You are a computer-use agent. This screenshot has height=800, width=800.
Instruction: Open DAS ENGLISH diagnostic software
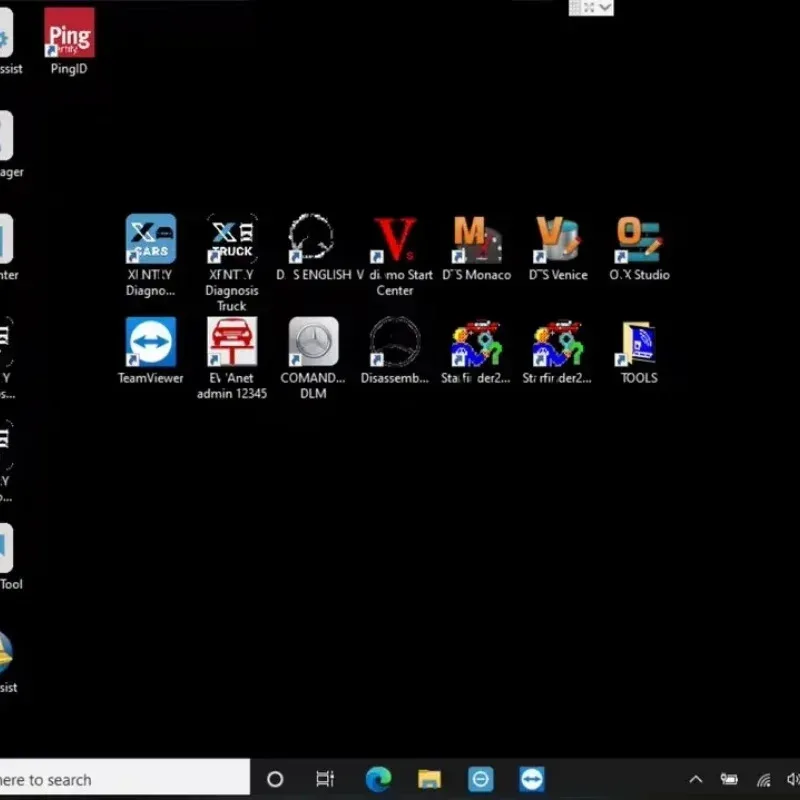pos(311,237)
